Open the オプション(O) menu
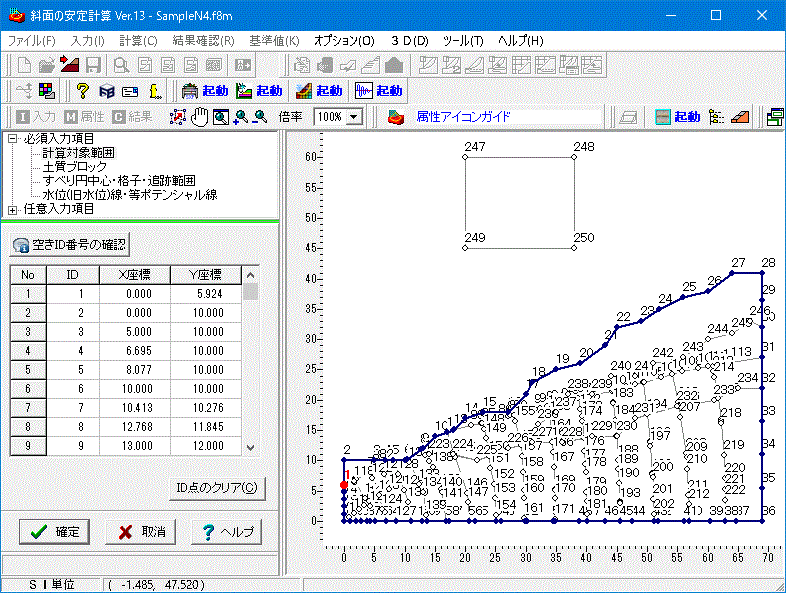786x593 pixels. click(x=344, y=41)
